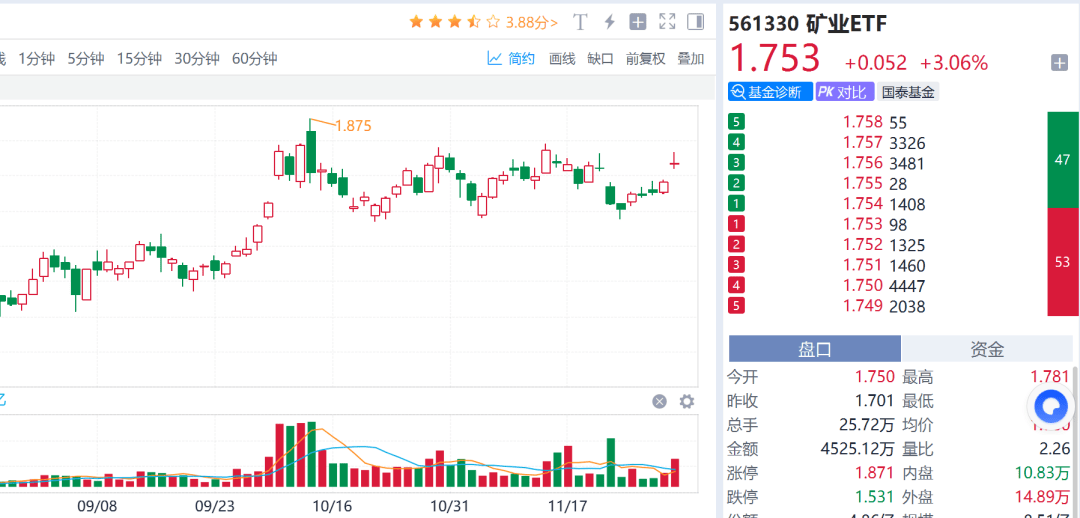1080x518 pixels.
Task: Toggle 缺口 gap display
Action: click(x=600, y=59)
